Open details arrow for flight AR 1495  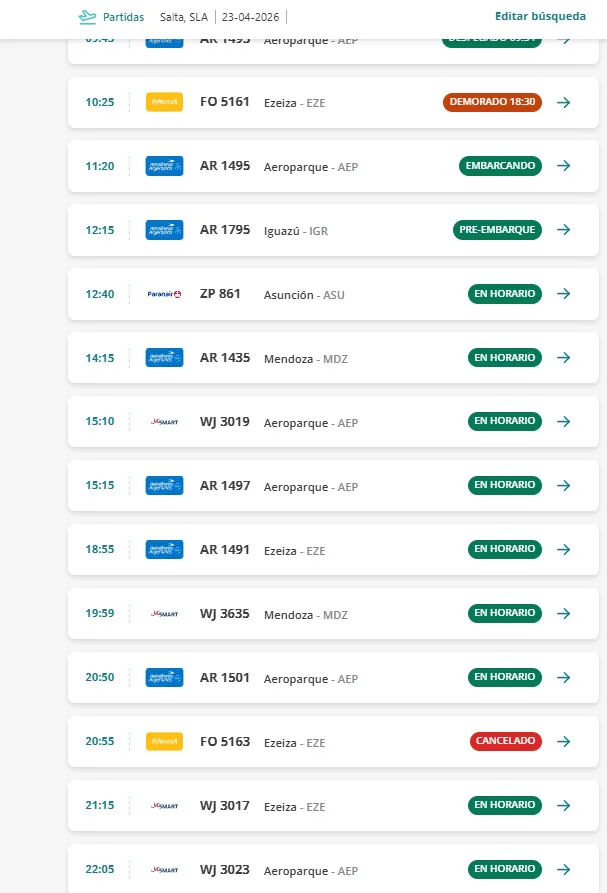coord(564,166)
